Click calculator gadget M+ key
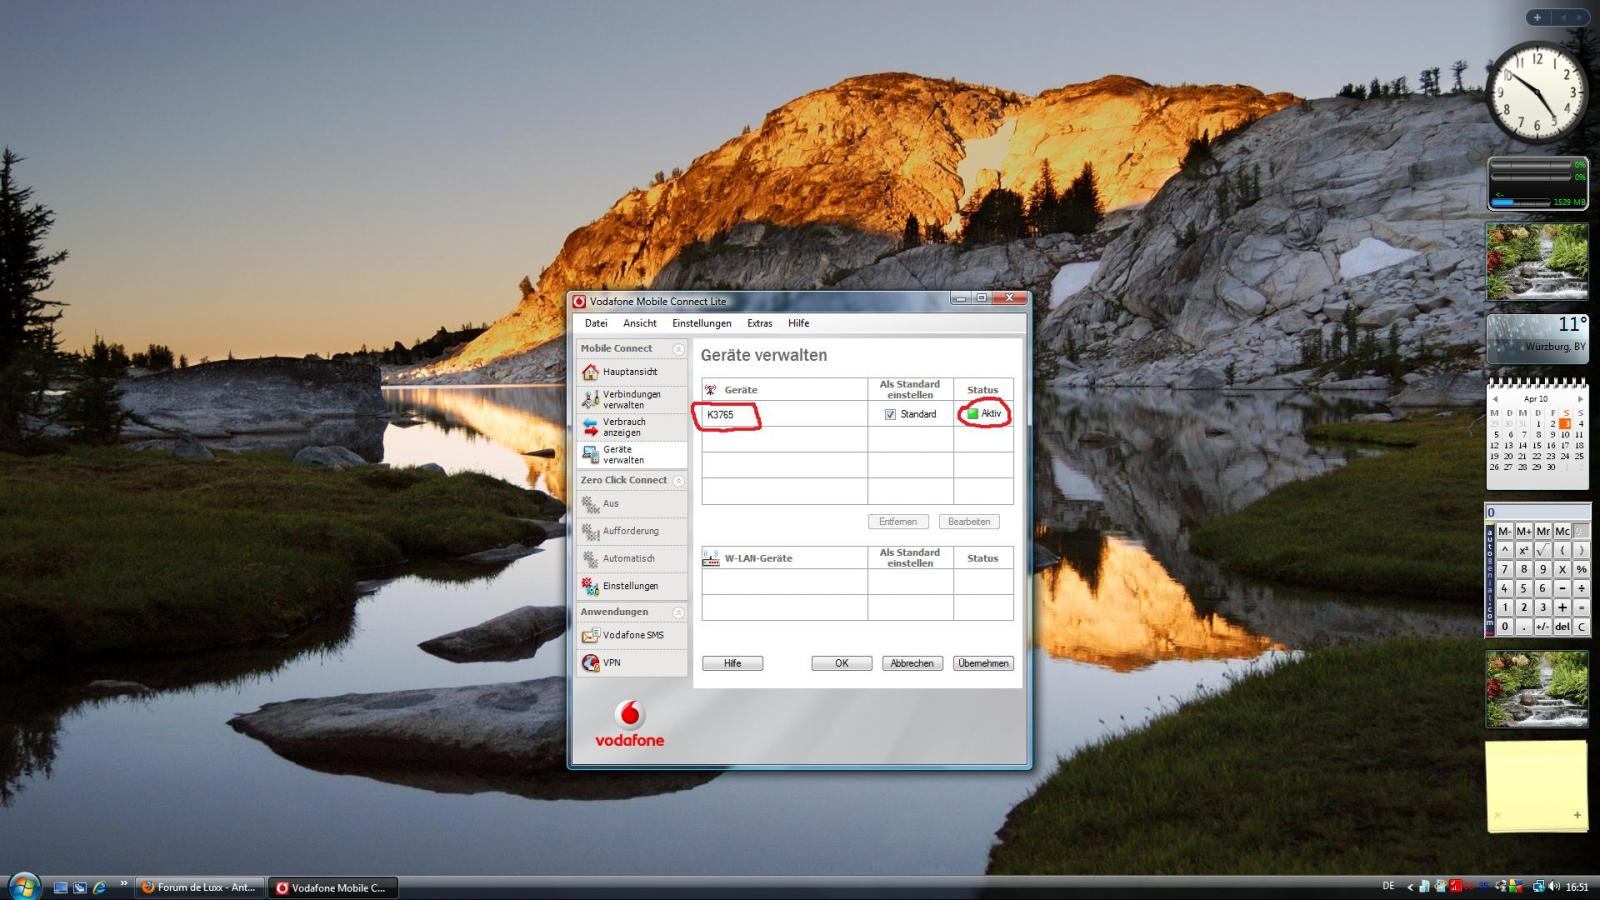Screen dimensions: 1600x900 click(1524, 531)
